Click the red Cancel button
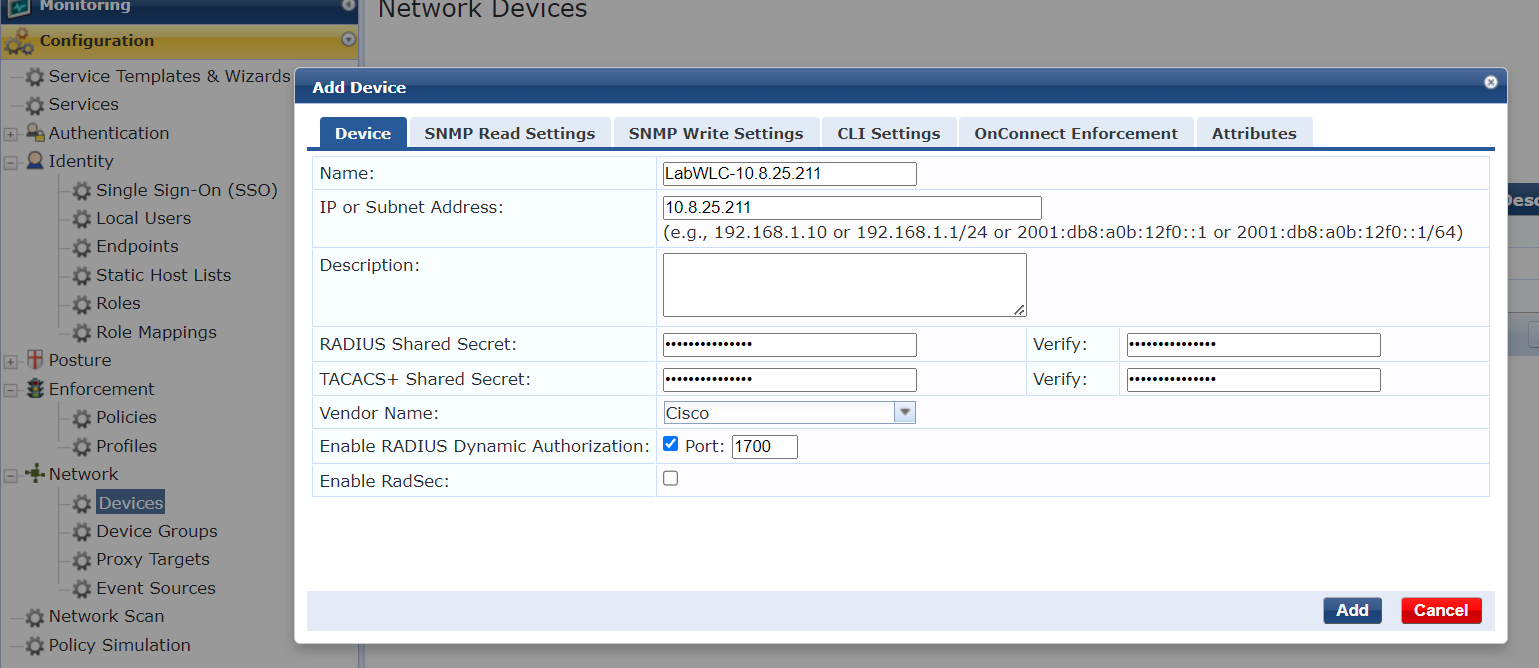 [1441, 610]
